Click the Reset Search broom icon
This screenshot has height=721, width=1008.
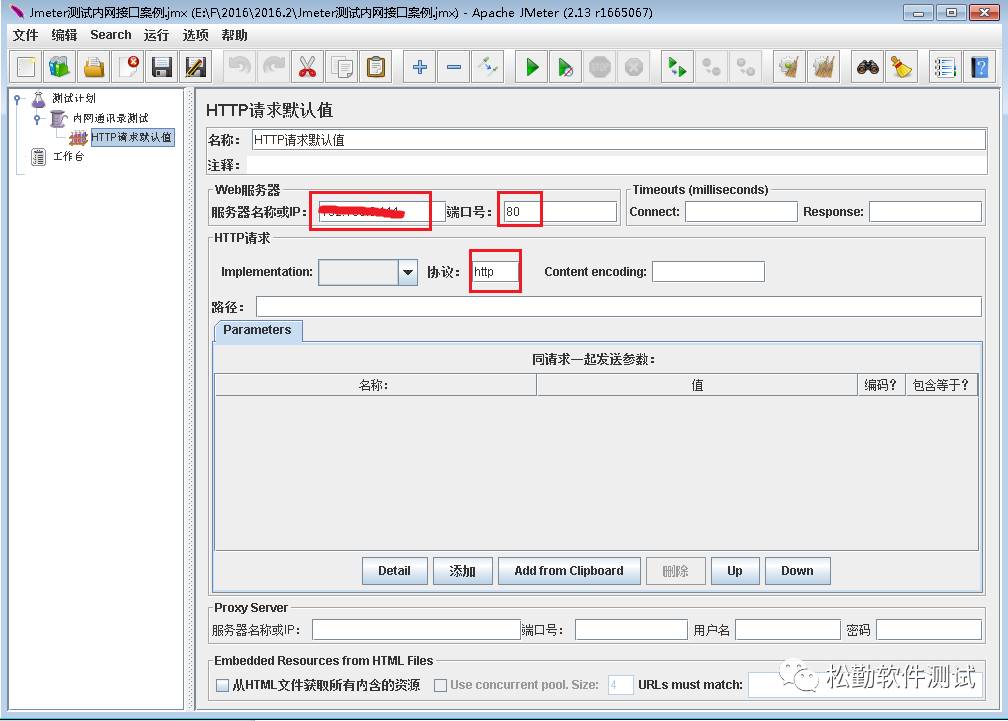[901, 67]
